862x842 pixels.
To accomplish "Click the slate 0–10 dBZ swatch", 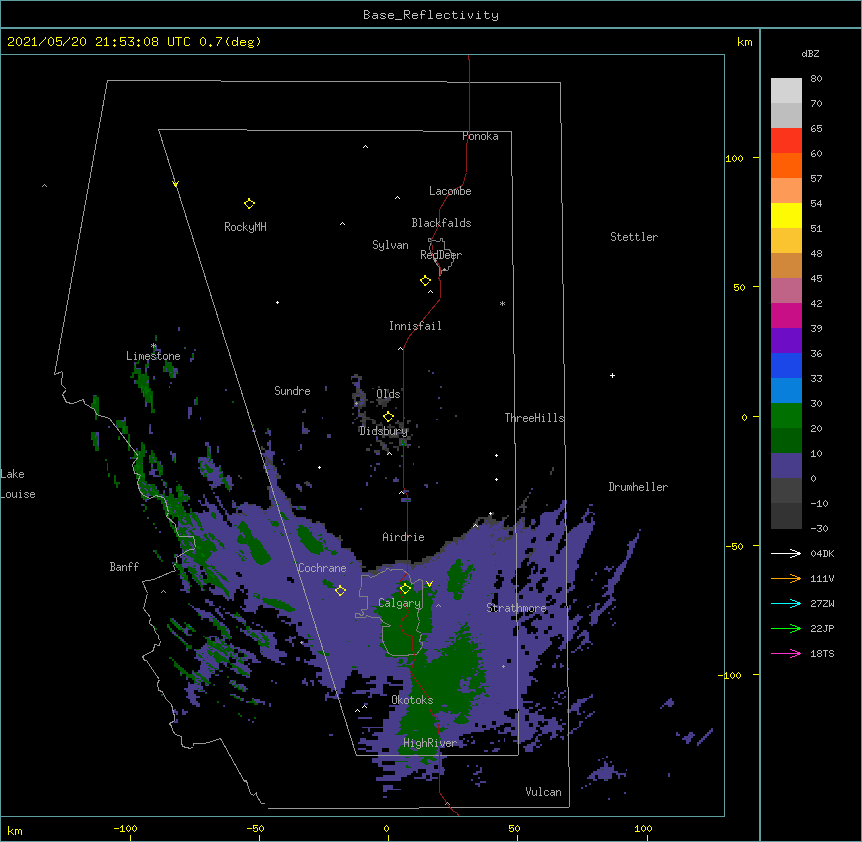I will coord(786,466).
